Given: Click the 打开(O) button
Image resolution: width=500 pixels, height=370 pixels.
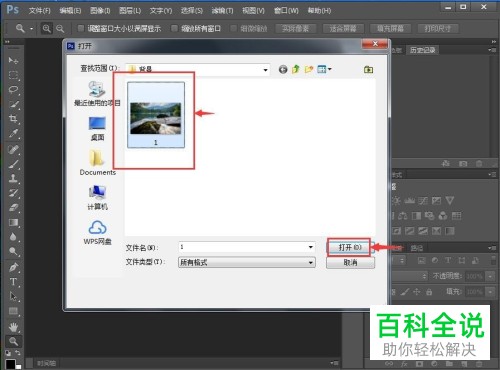Looking at the screenshot, I should (x=350, y=247).
